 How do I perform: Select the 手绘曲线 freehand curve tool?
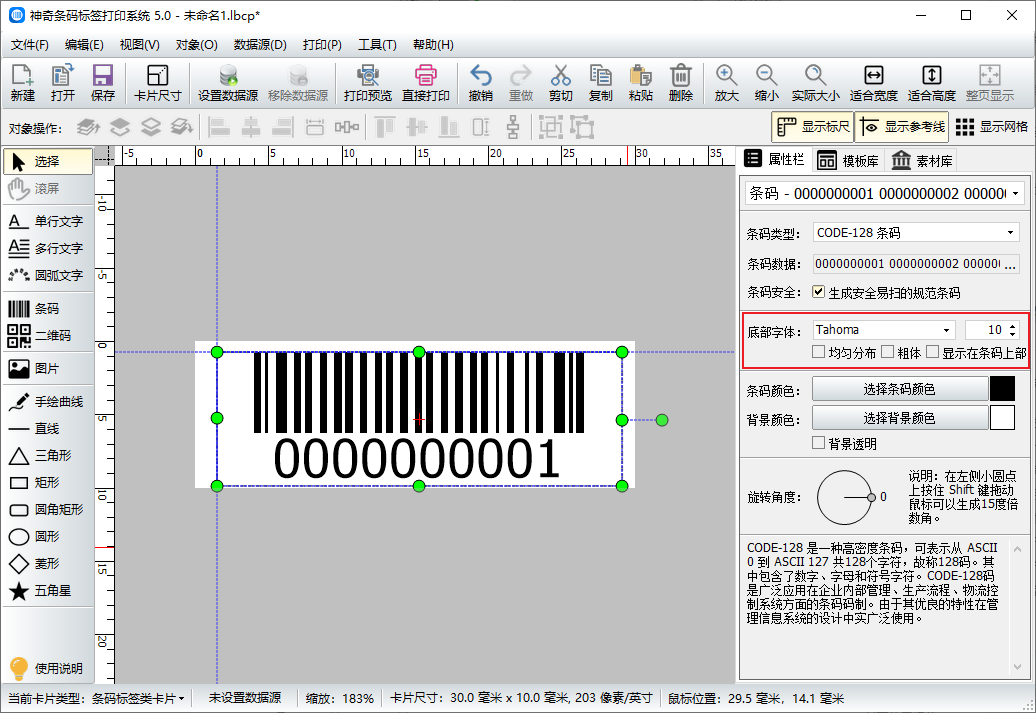pyautogui.click(x=48, y=402)
